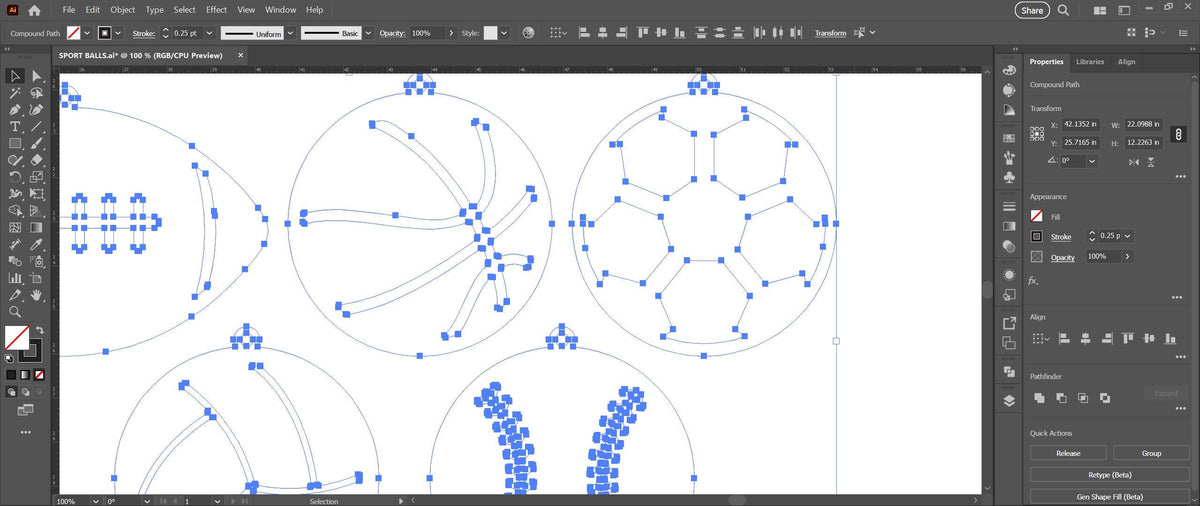The image size is (1200, 506).
Task: Open the File menu
Action: click(x=69, y=10)
